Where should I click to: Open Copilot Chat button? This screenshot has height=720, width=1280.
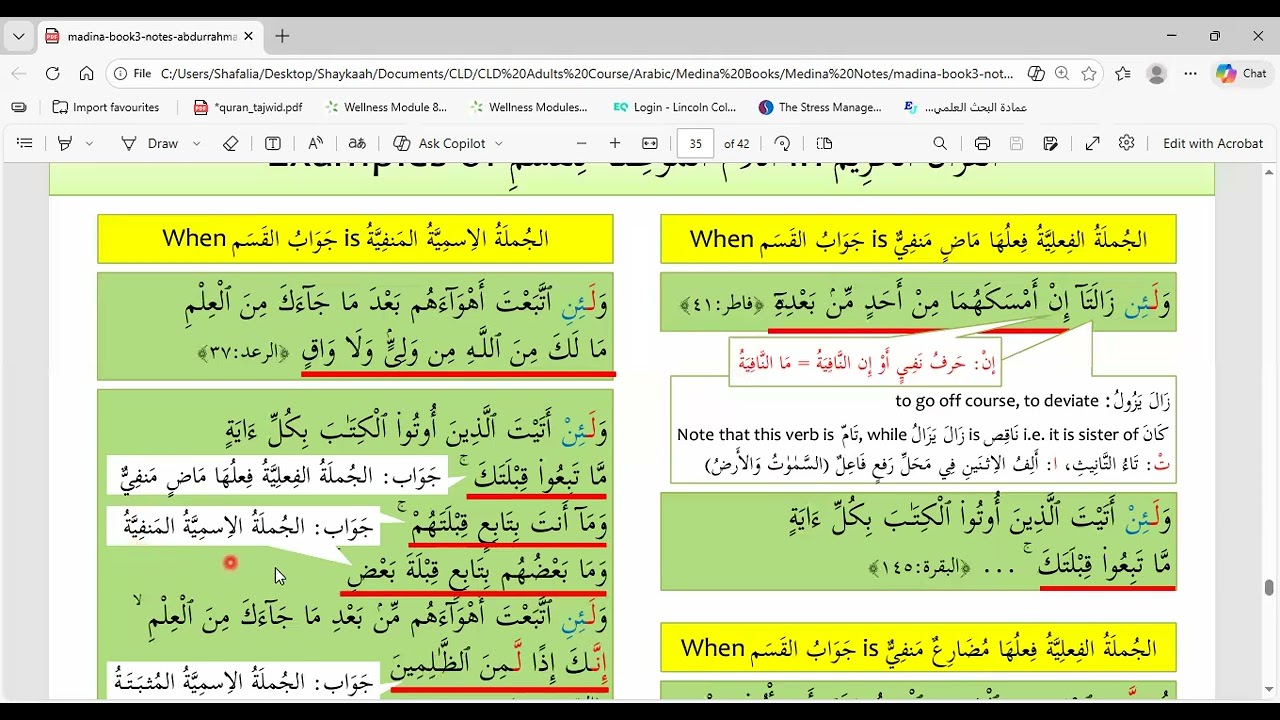[x=1241, y=73]
